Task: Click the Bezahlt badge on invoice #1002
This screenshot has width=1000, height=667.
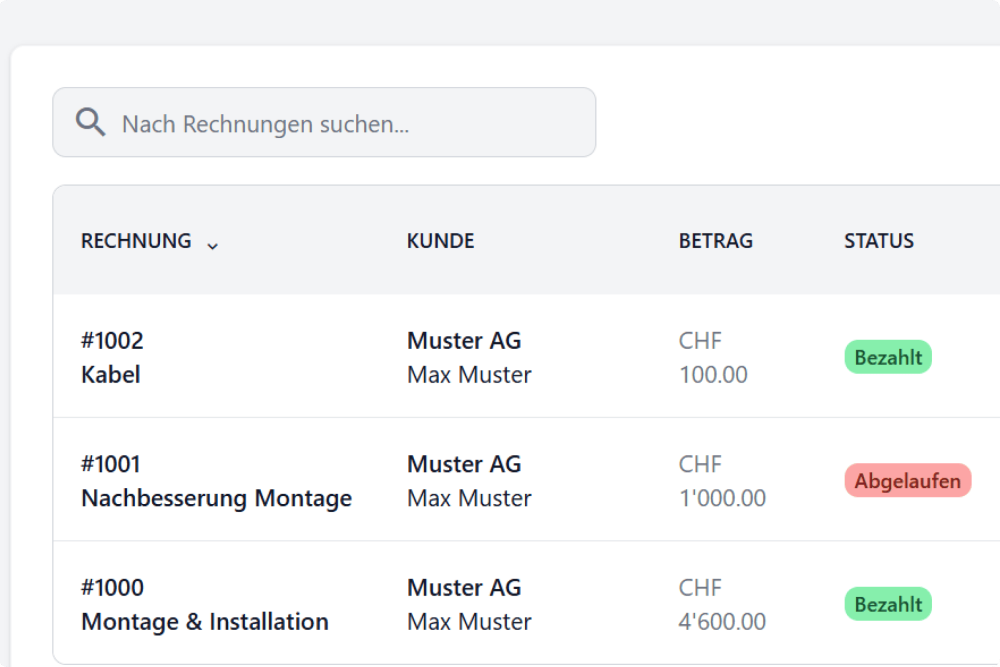Action: (887, 357)
